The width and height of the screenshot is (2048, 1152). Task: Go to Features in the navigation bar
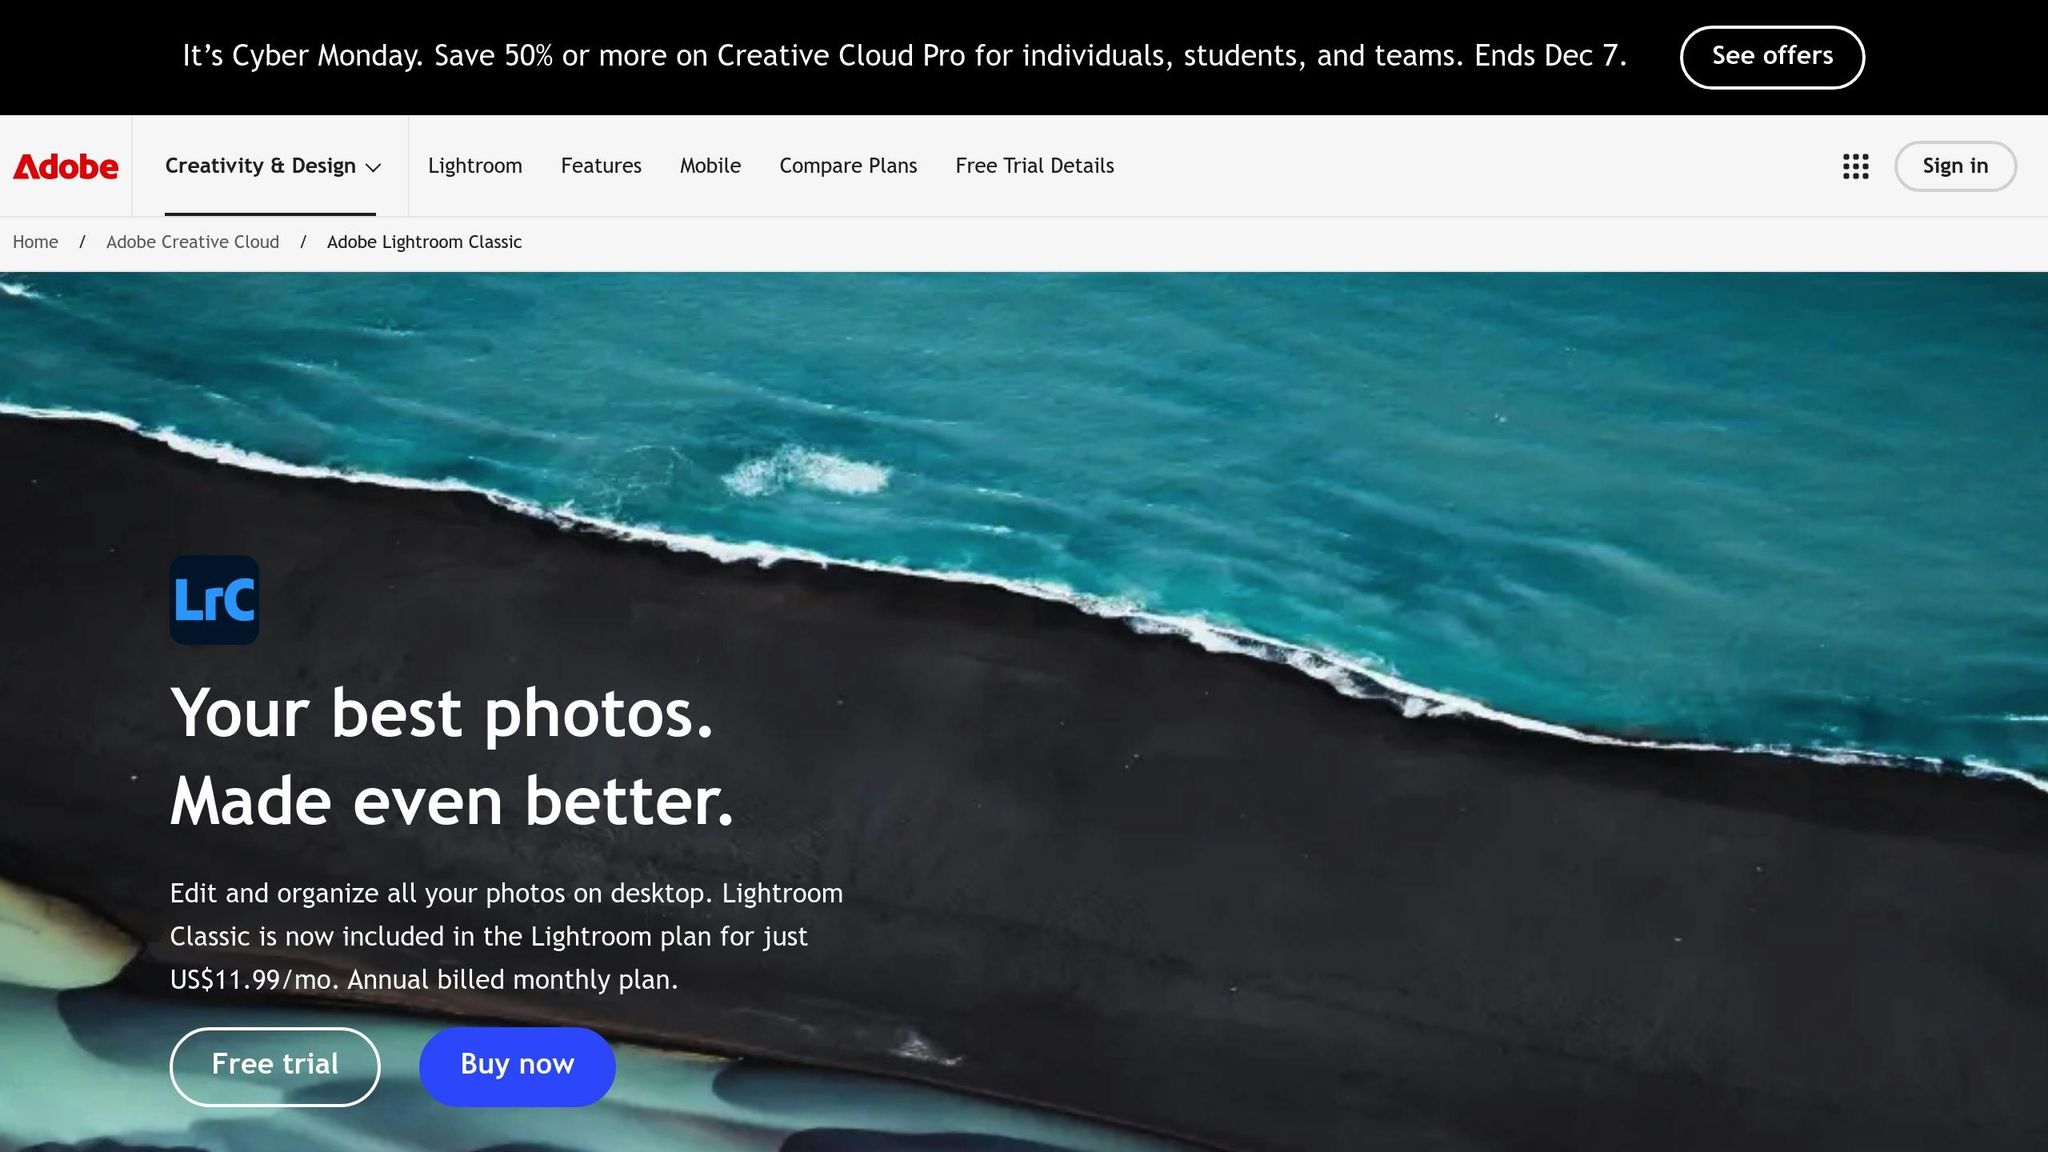click(601, 166)
